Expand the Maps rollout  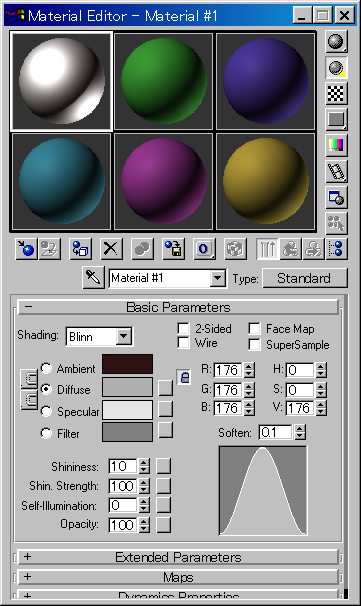coord(178,577)
